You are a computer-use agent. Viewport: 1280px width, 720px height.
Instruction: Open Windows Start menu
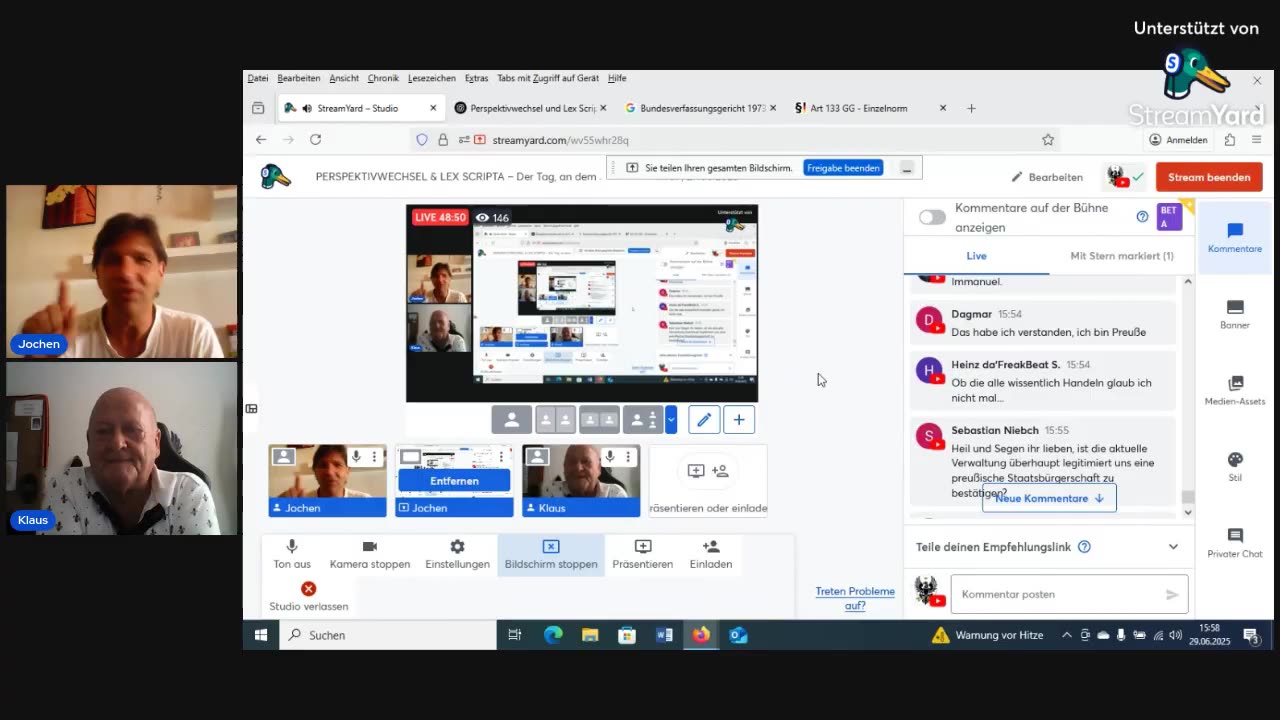pyautogui.click(x=261, y=635)
